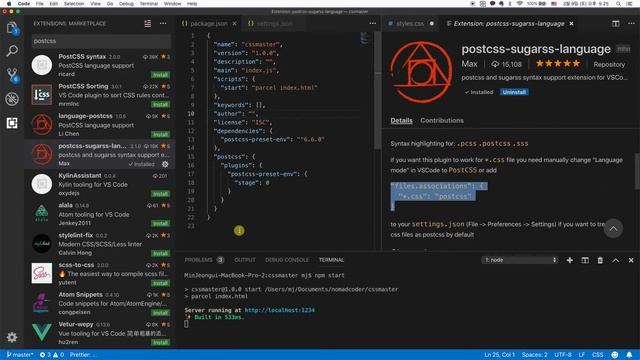This screenshot has height=360, width=640.
Task: Open the Contributions tab of extension
Action: tap(442, 120)
